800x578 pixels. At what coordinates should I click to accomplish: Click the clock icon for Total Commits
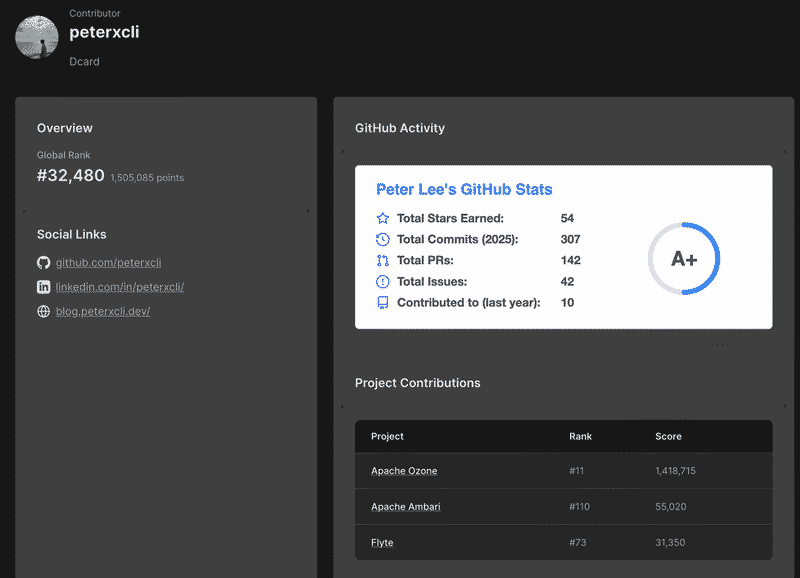click(382, 239)
